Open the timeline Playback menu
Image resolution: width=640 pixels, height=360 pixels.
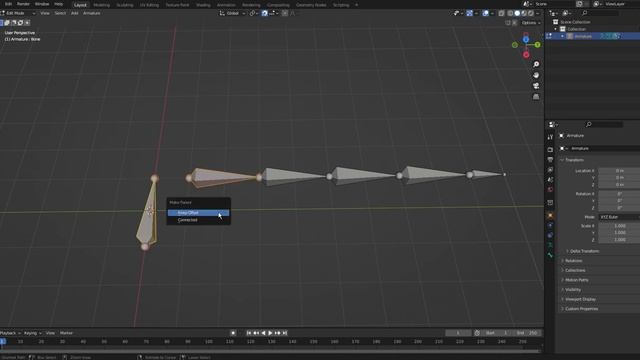coord(10,333)
